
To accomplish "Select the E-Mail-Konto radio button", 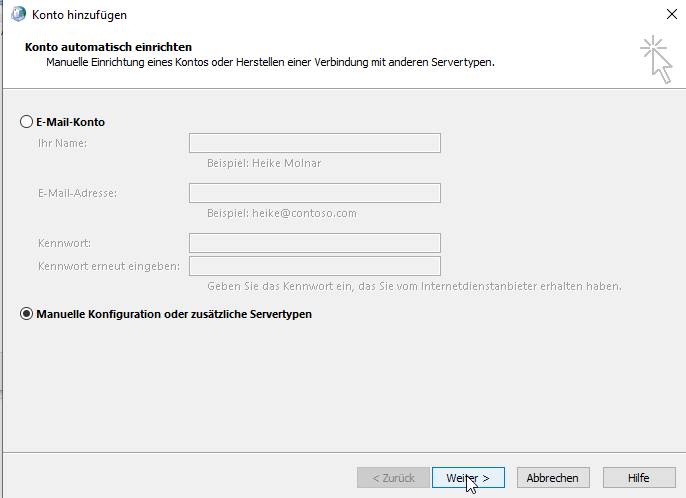I will pyautogui.click(x=27, y=122).
